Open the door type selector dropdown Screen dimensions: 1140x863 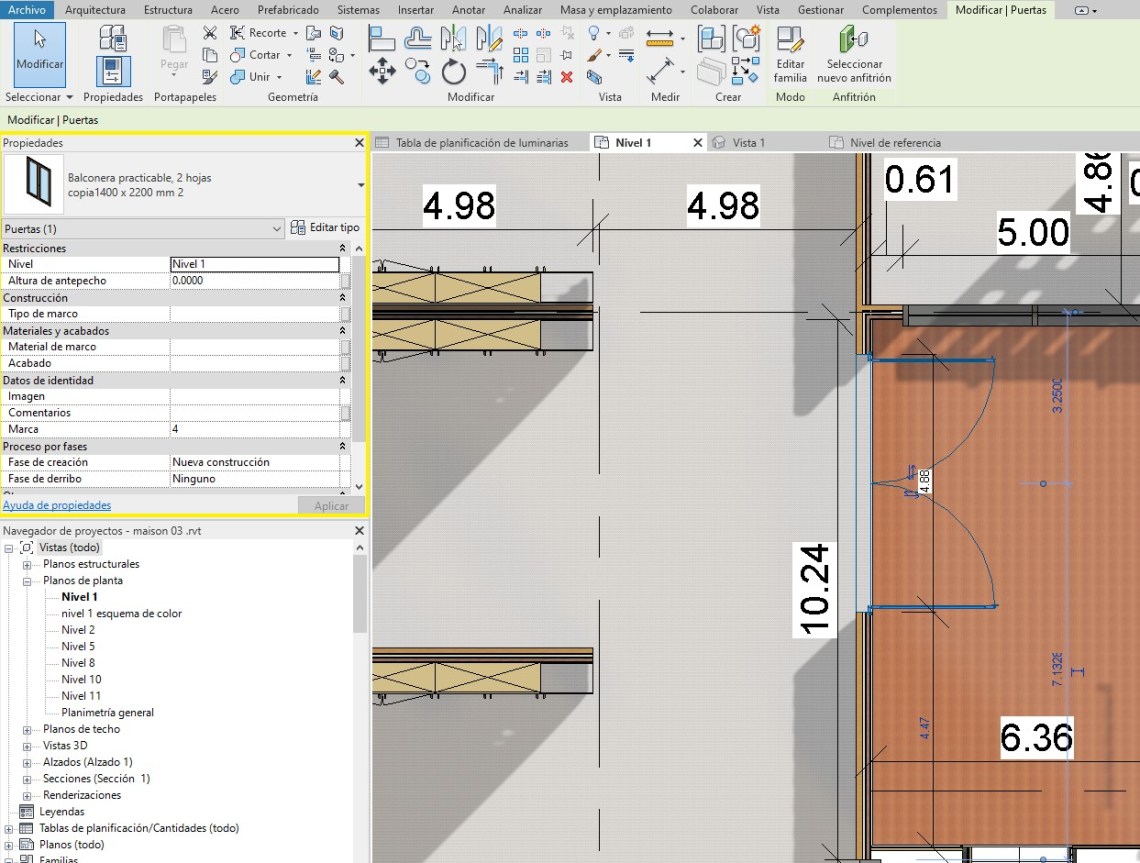360,185
